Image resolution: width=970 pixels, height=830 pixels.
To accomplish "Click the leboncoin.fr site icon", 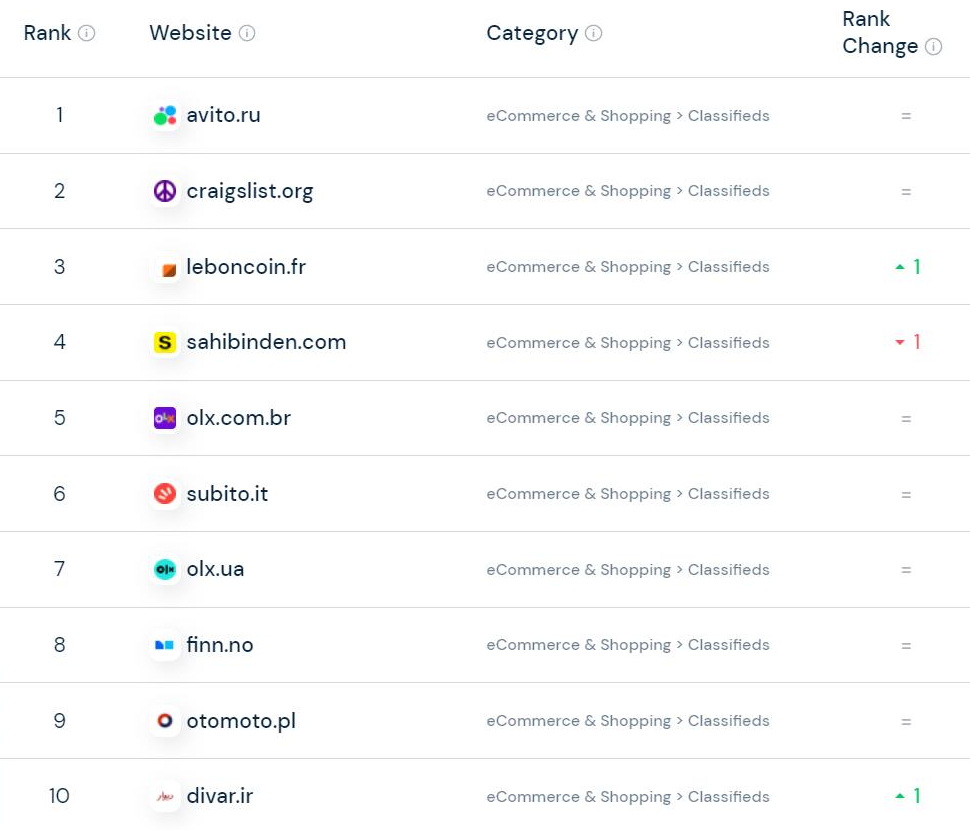I will tap(165, 268).
